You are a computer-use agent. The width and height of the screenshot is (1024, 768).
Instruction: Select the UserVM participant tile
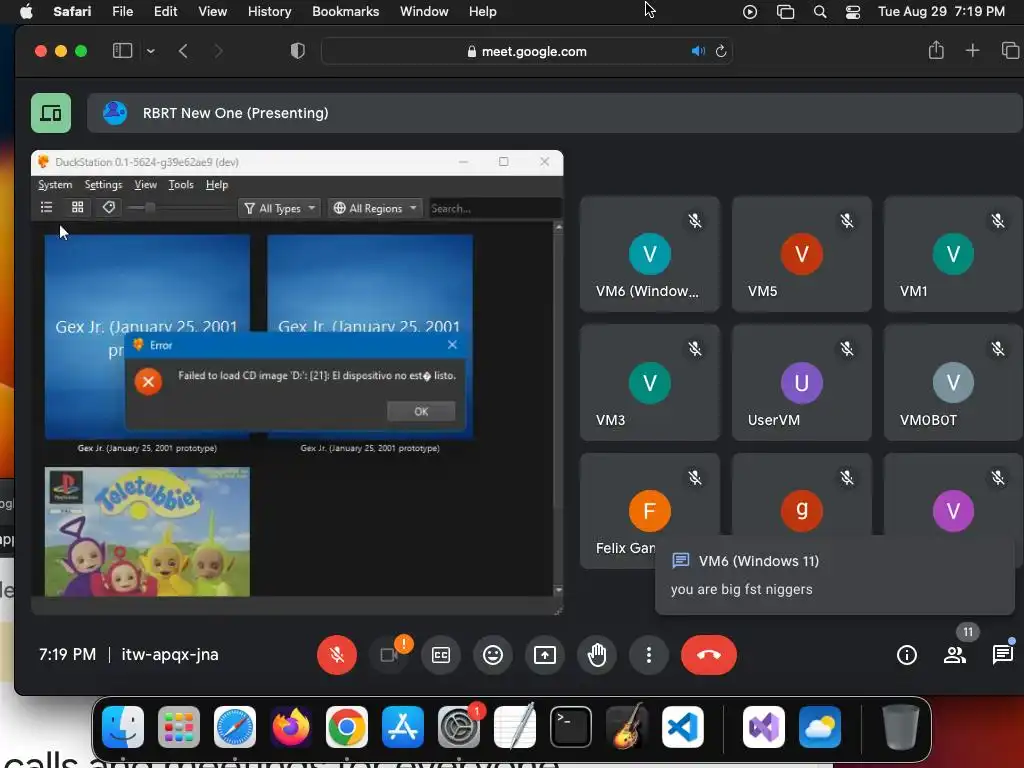click(x=801, y=383)
